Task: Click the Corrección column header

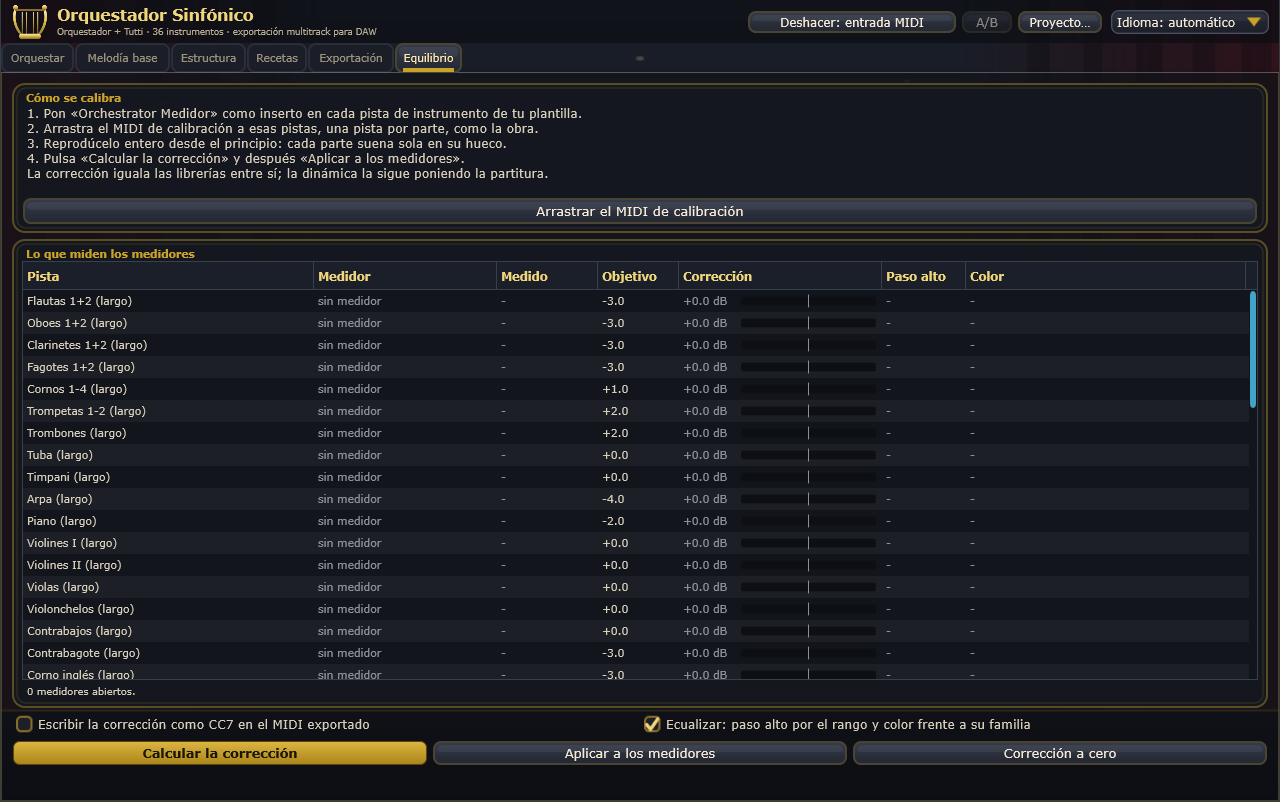Action: coord(779,276)
